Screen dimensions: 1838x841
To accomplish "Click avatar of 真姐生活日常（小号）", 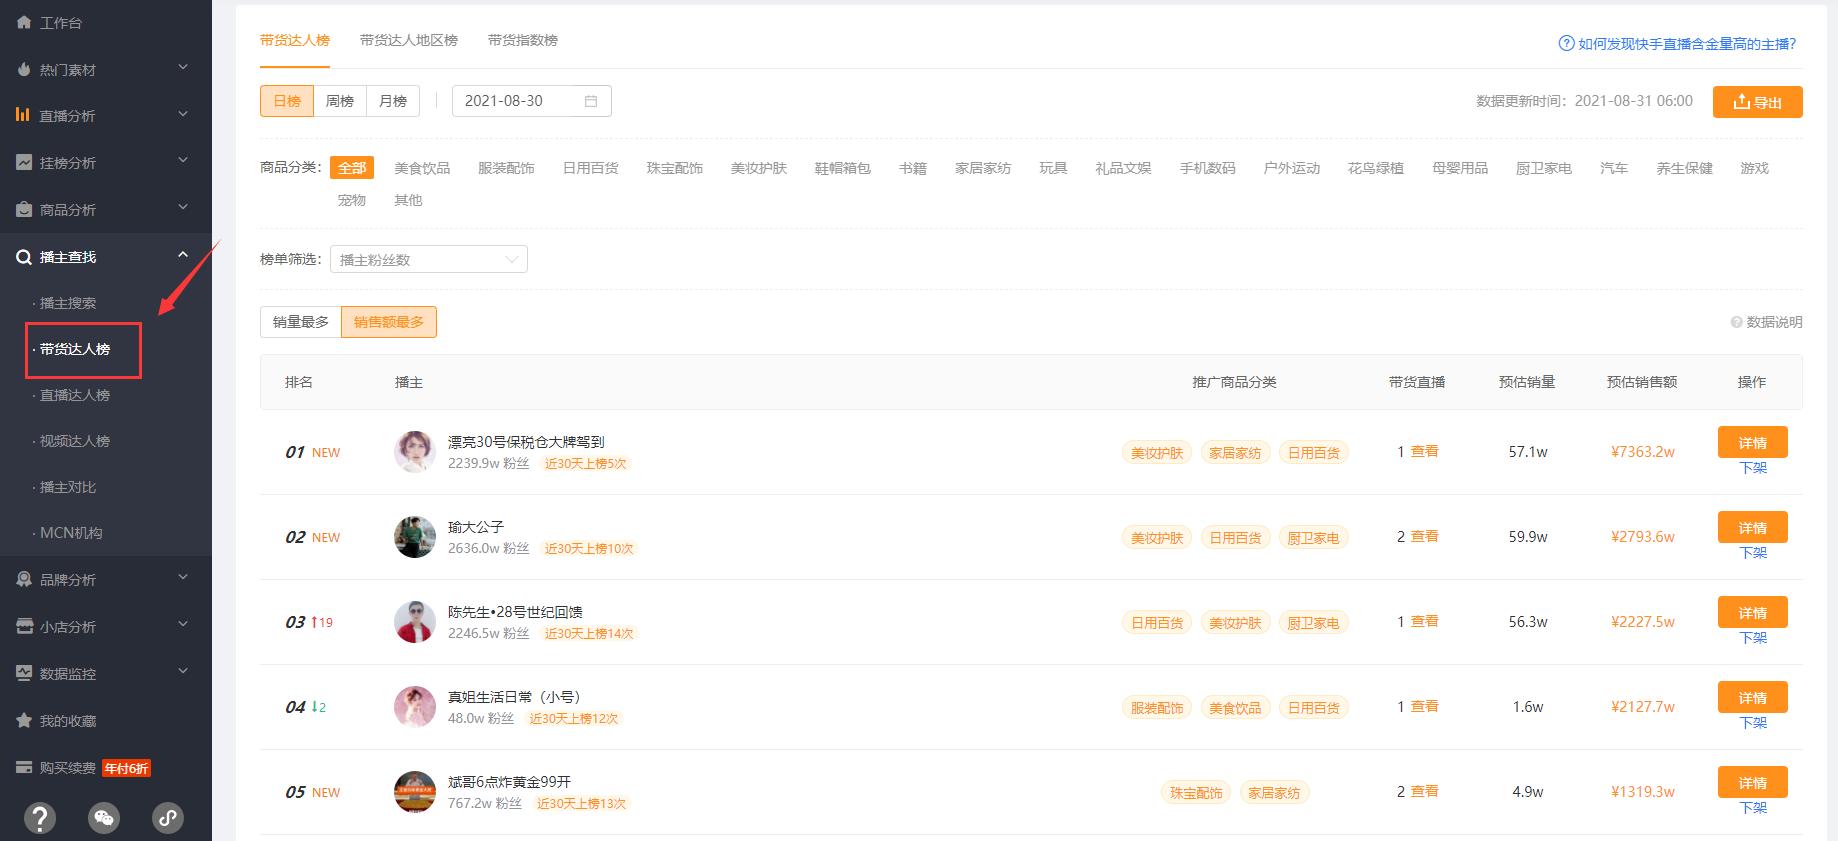I will pos(415,707).
